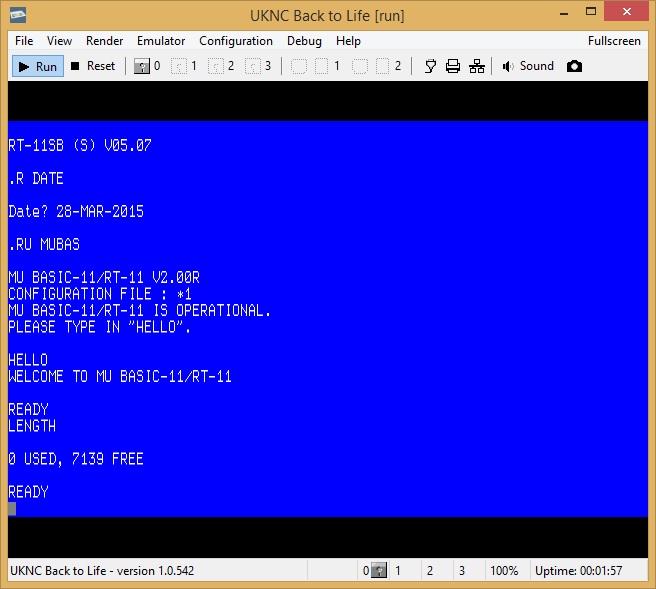Click the printer icon in toolbar
This screenshot has width=656, height=589.
(453, 66)
